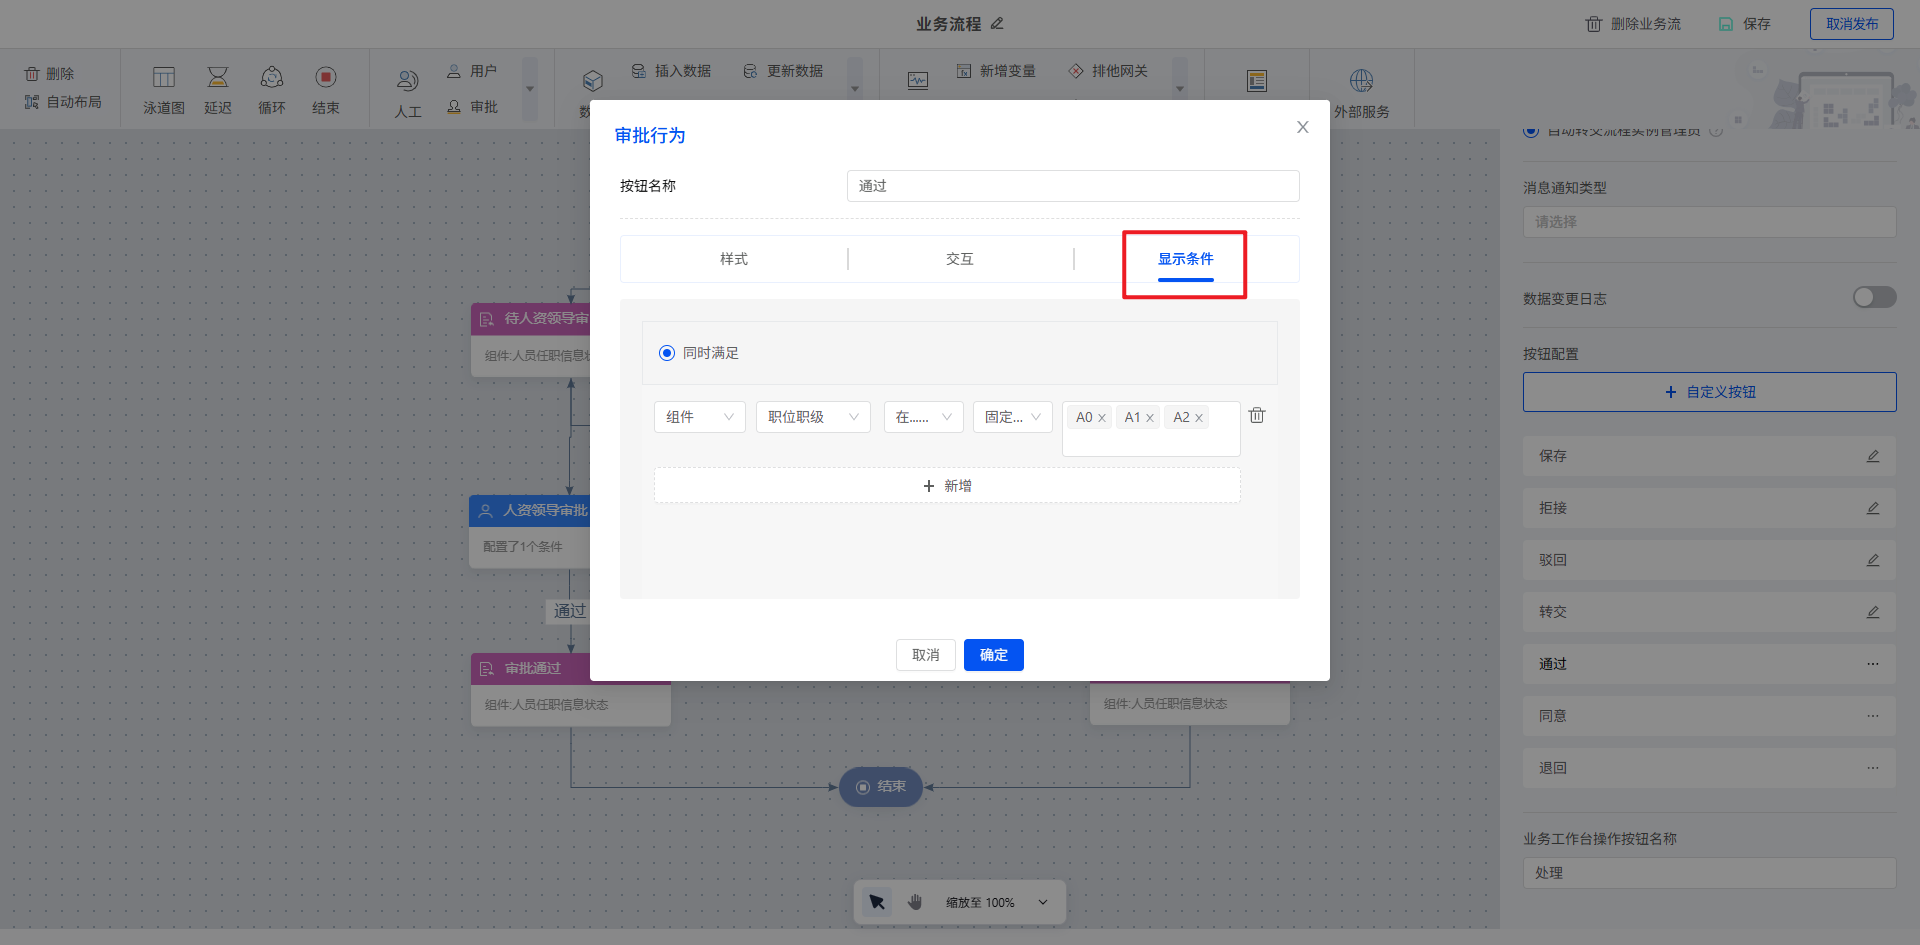Select the 同时满足 radio button
This screenshot has height=945, width=1920.
tap(667, 353)
